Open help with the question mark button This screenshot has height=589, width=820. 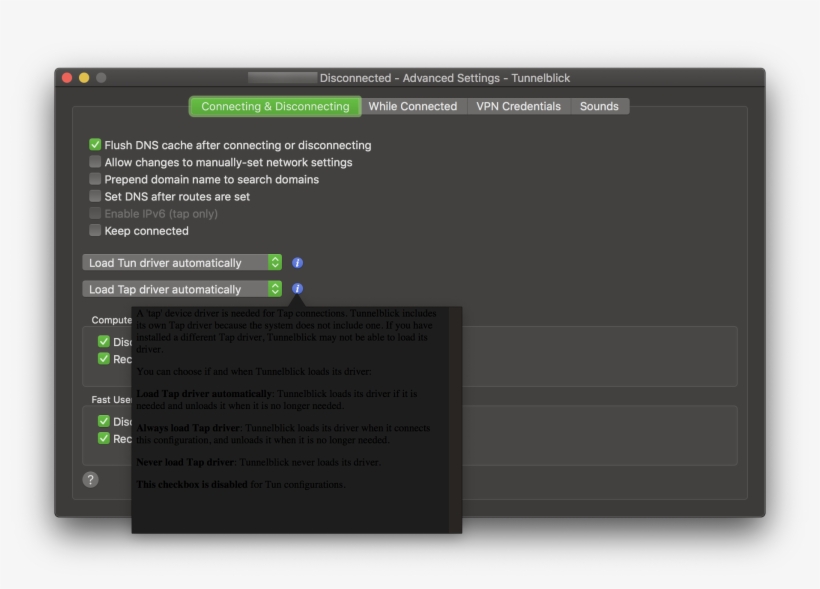[x=90, y=480]
